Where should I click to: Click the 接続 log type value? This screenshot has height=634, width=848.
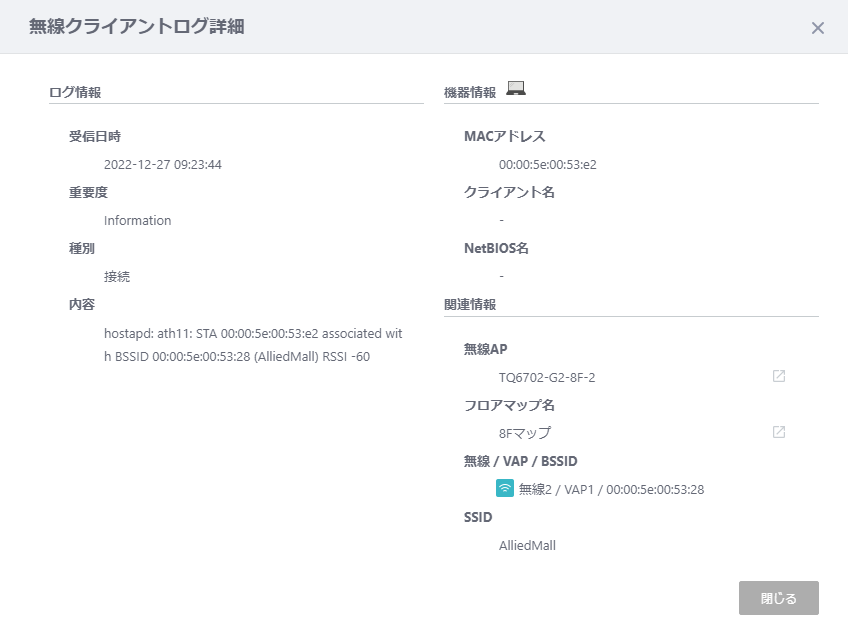click(x=117, y=276)
